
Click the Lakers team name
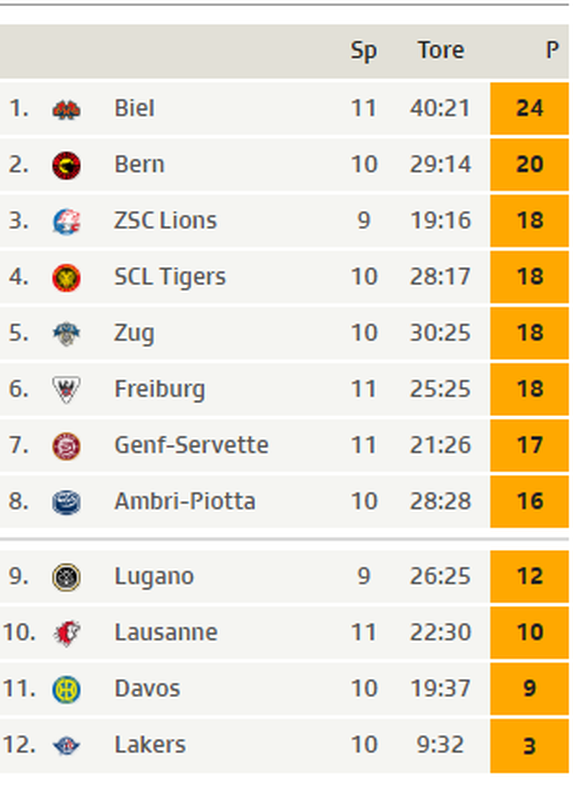pos(150,745)
